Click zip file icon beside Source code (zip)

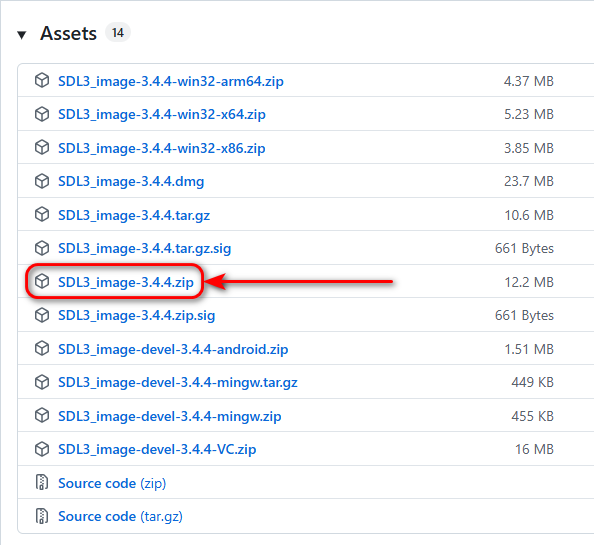(x=42, y=482)
